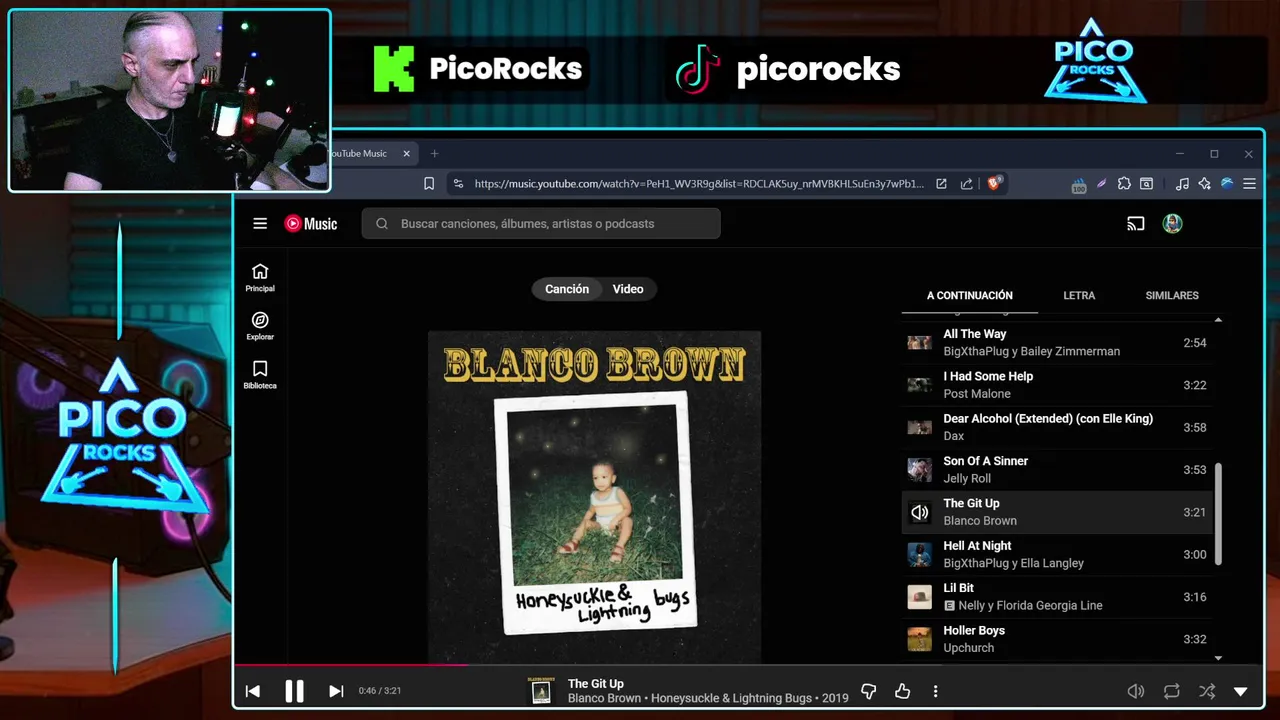Open browser extensions puzzle icon

pyautogui.click(x=1124, y=184)
